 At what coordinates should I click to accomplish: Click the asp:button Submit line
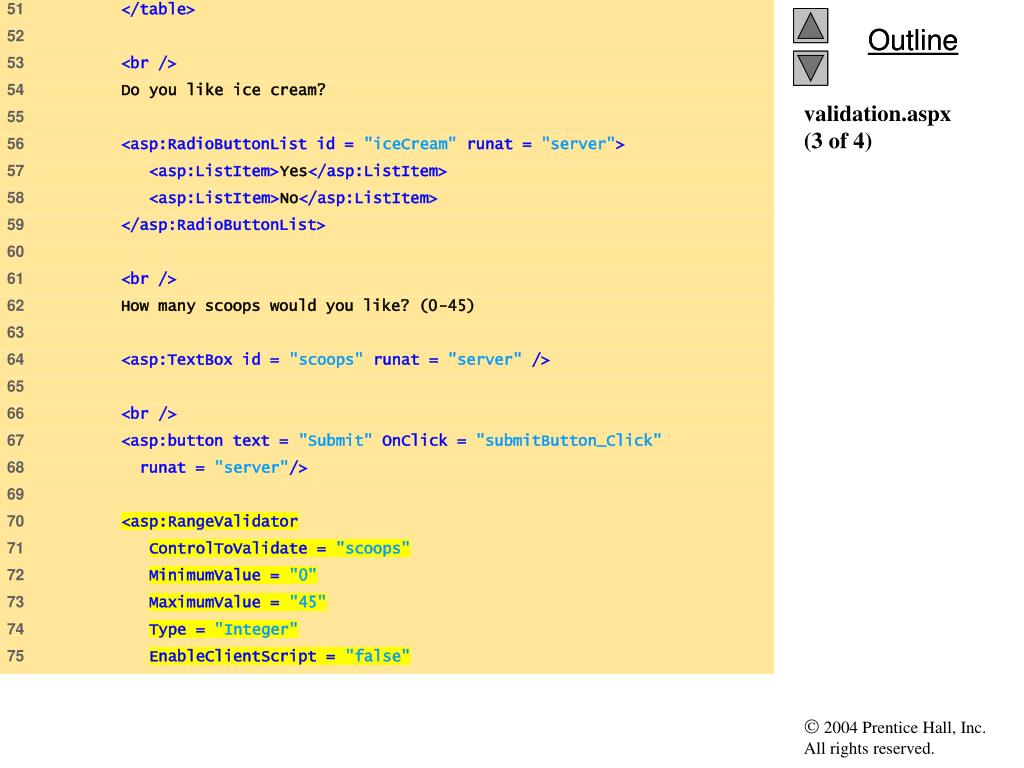[x=391, y=441]
